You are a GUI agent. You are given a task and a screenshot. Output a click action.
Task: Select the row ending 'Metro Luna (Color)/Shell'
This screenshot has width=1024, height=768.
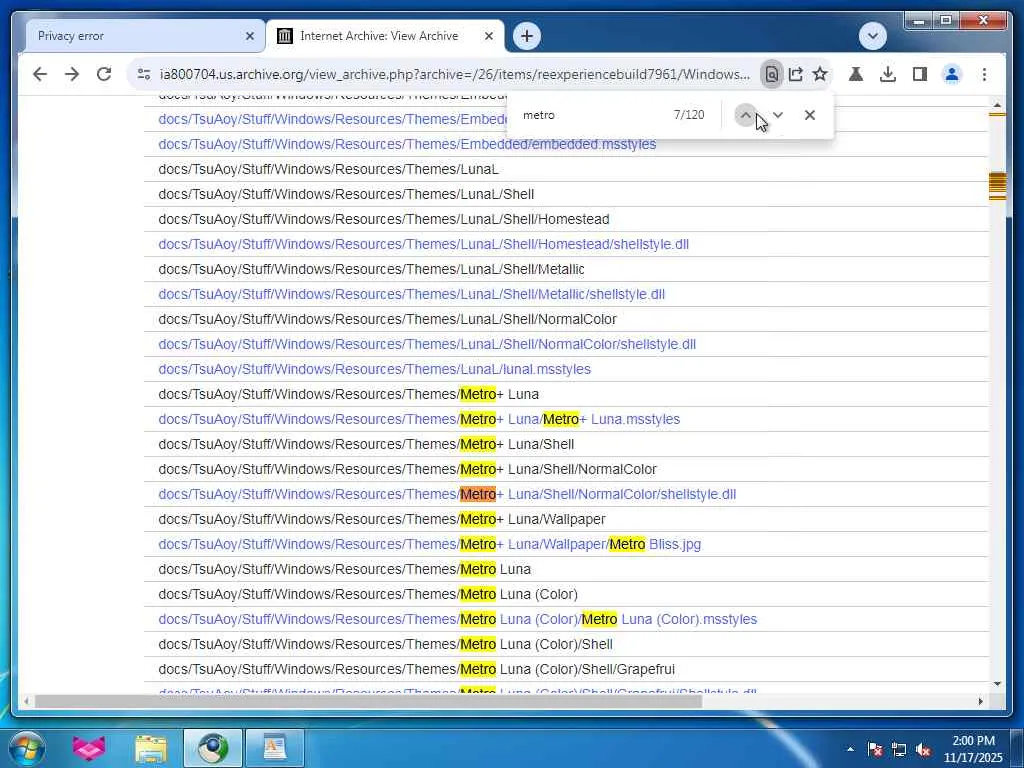point(566,645)
